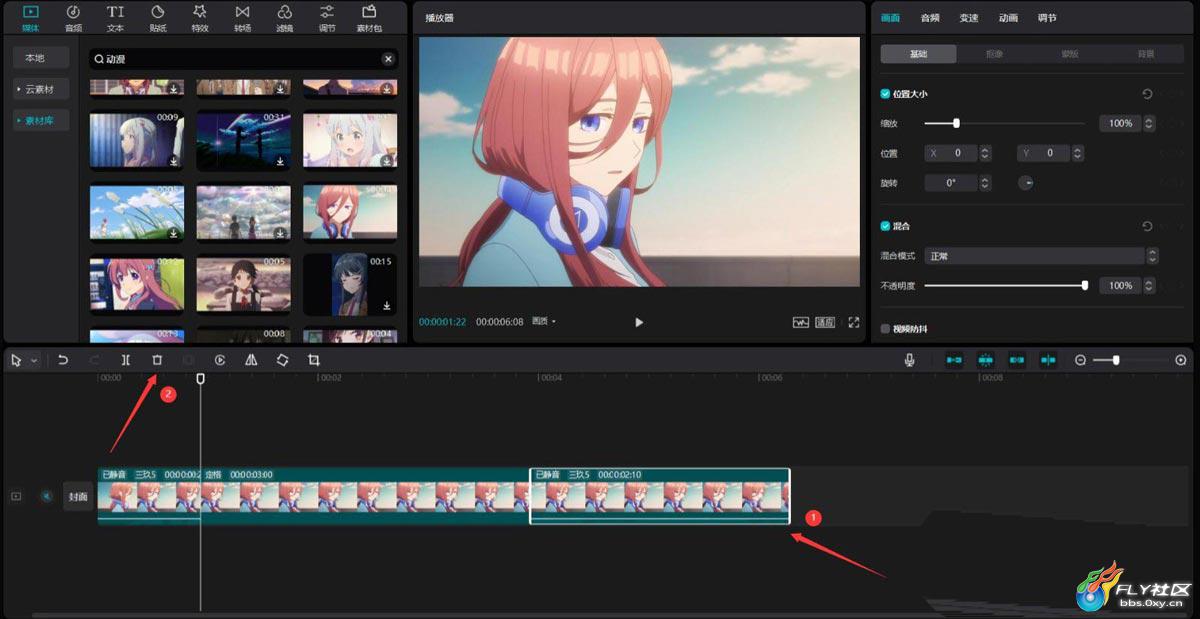Delete the selected clip
Viewport: 1200px width, 619px height.
click(x=157, y=360)
